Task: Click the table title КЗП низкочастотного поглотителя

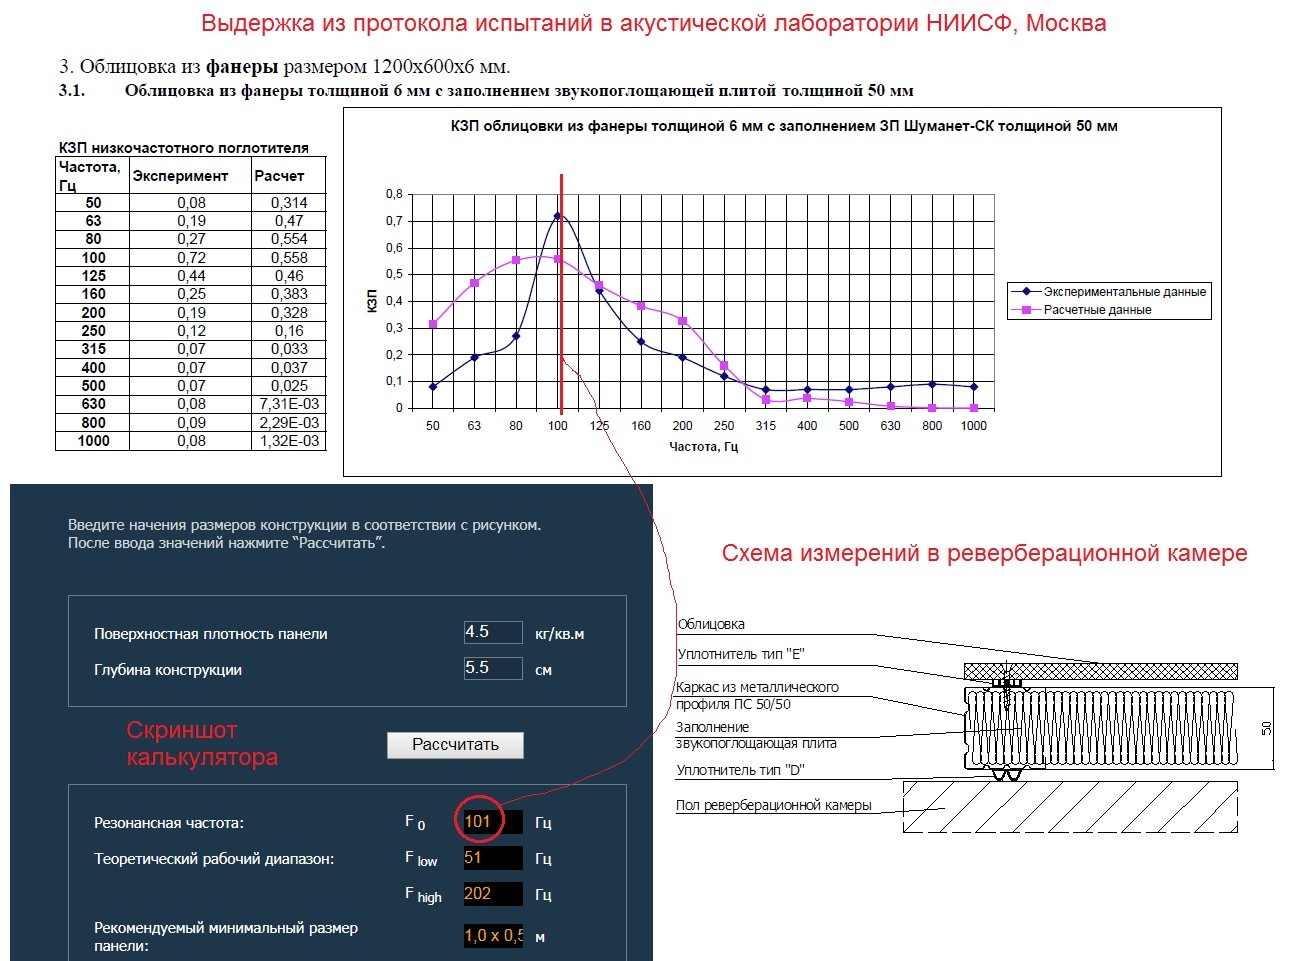Action: pos(184,148)
